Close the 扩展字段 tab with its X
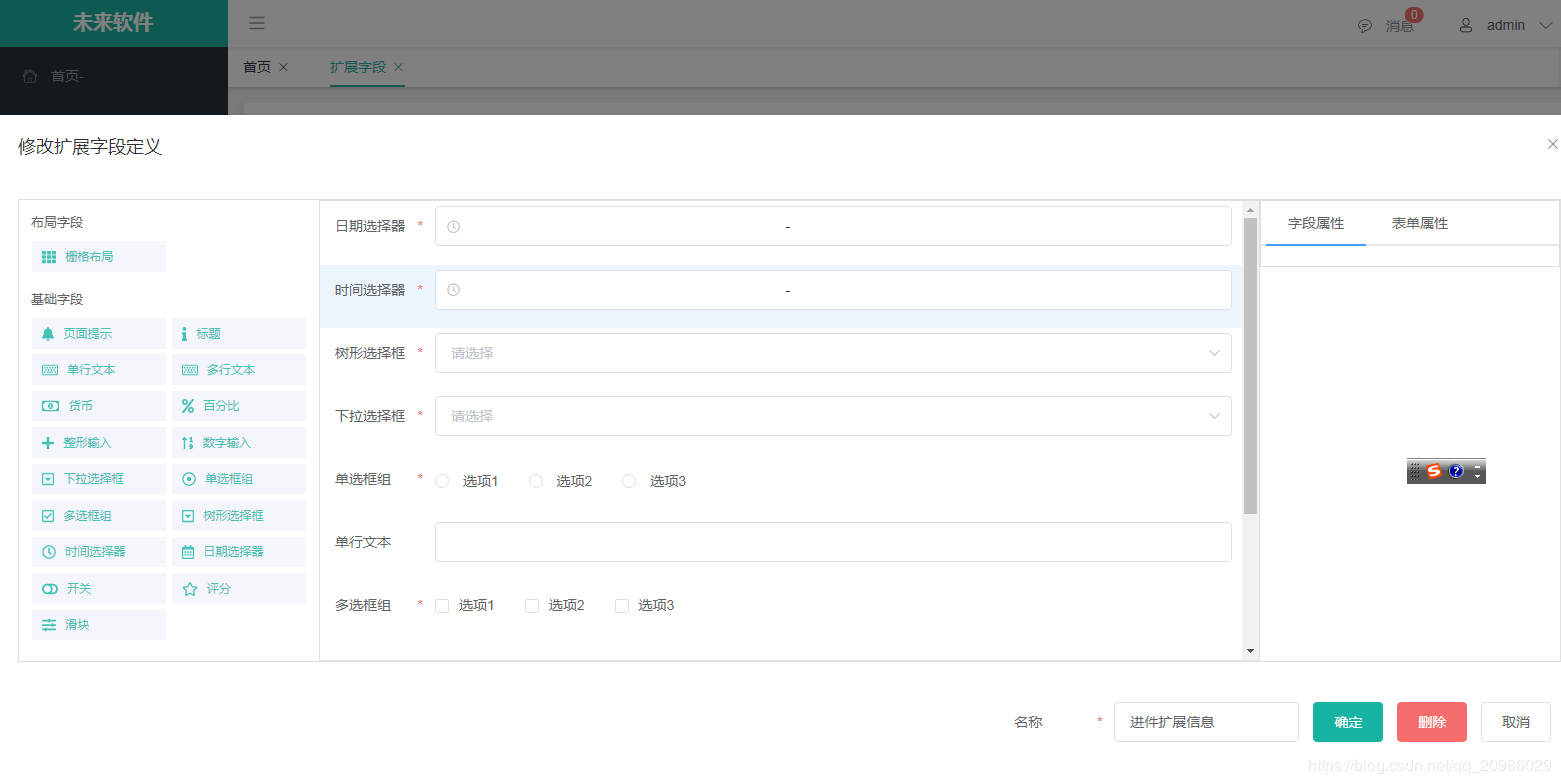Image resolution: width=1561 pixels, height=784 pixels. (x=398, y=67)
